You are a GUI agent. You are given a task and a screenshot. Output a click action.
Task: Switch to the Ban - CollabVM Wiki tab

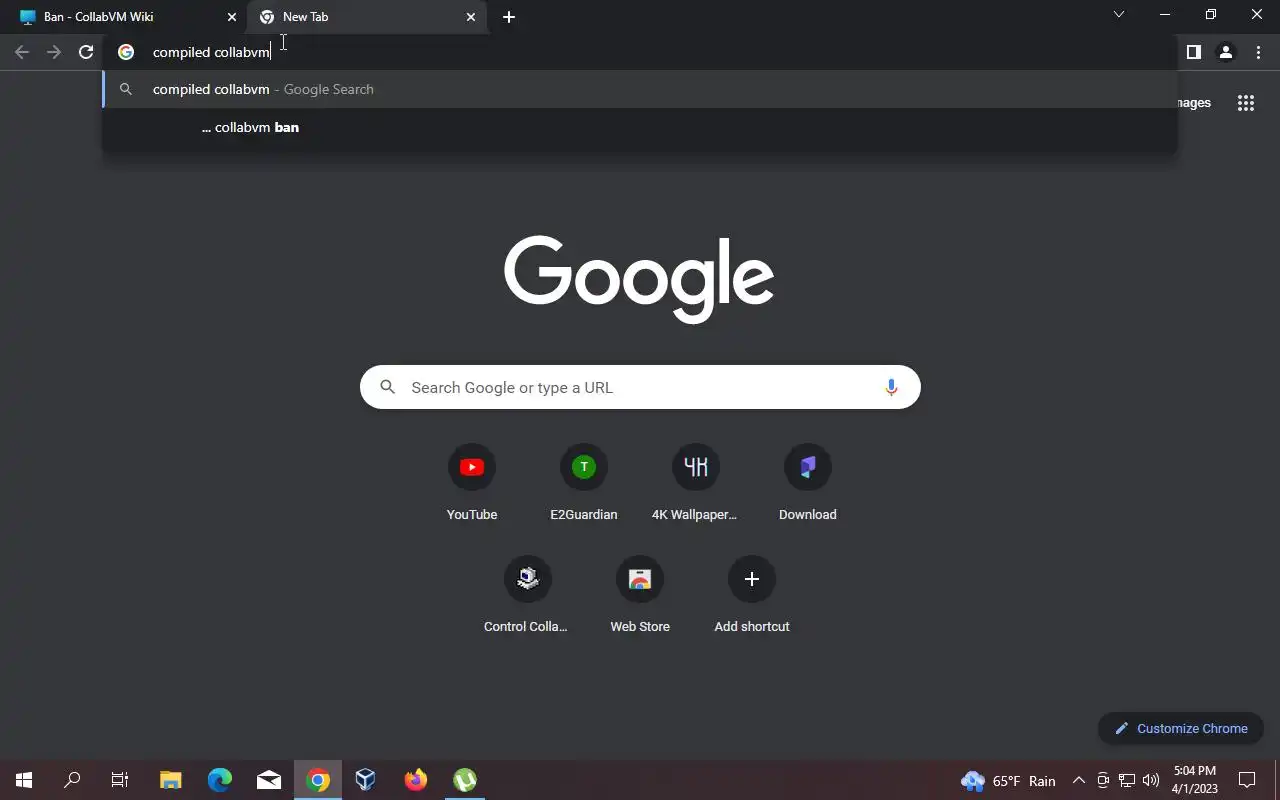[125, 17]
